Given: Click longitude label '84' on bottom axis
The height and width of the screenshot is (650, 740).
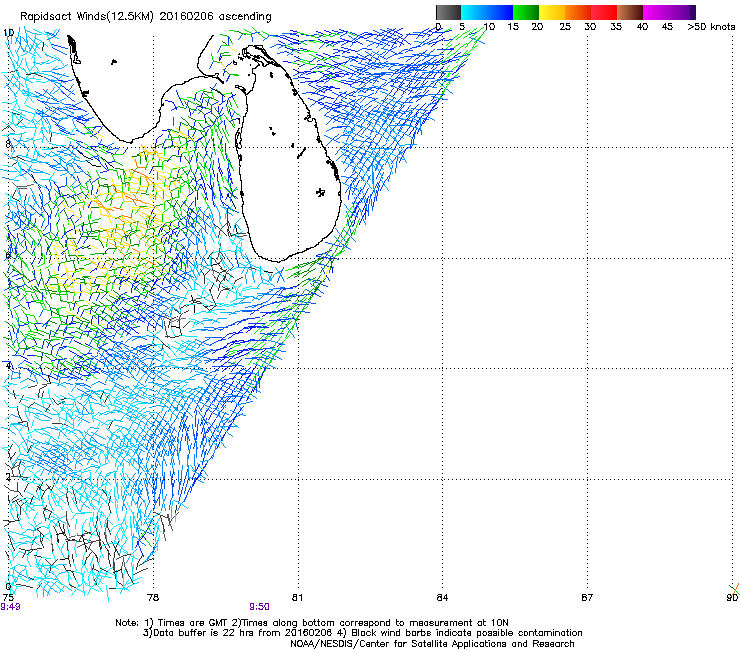Looking at the screenshot, I should (x=442, y=598).
